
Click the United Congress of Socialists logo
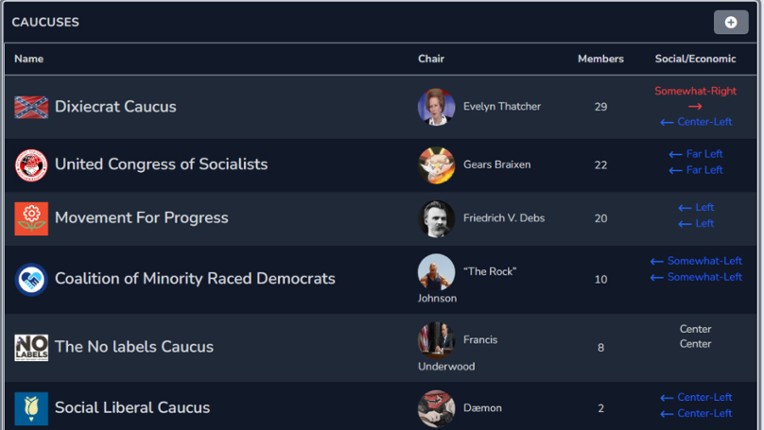coord(31,165)
